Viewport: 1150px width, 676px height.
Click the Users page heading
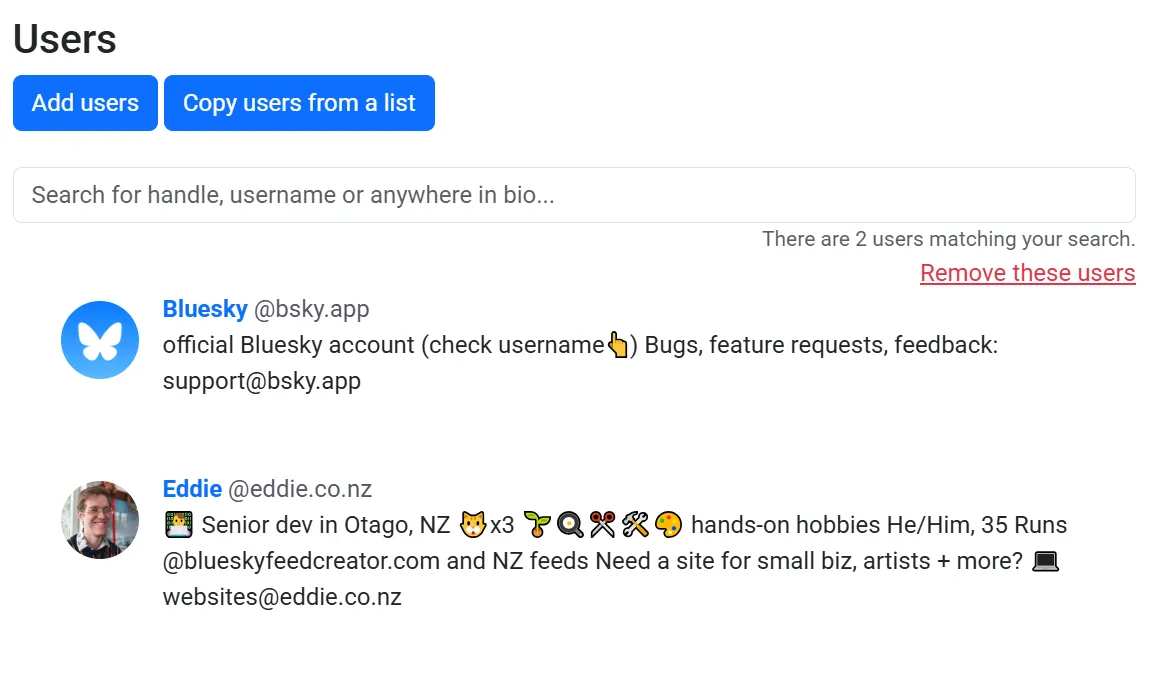[65, 39]
